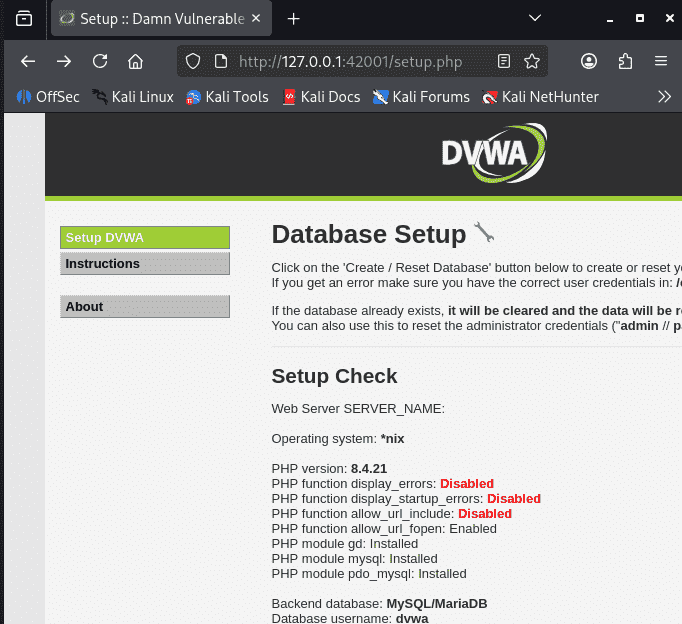Open the Kali Docs bookmark

tap(321, 97)
